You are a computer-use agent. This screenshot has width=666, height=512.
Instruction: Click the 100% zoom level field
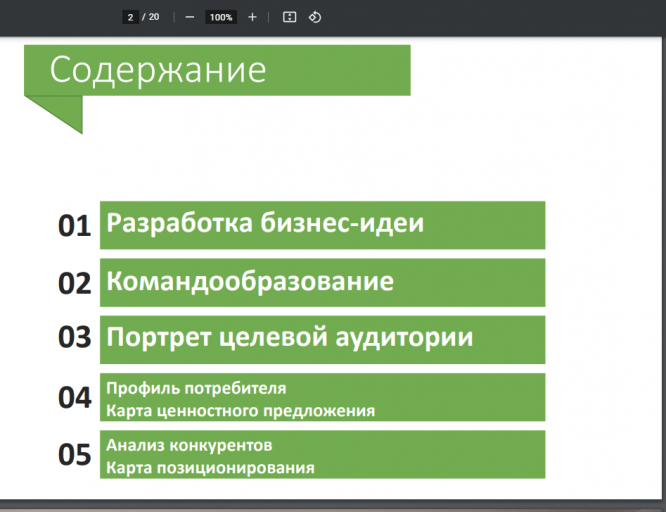221,17
